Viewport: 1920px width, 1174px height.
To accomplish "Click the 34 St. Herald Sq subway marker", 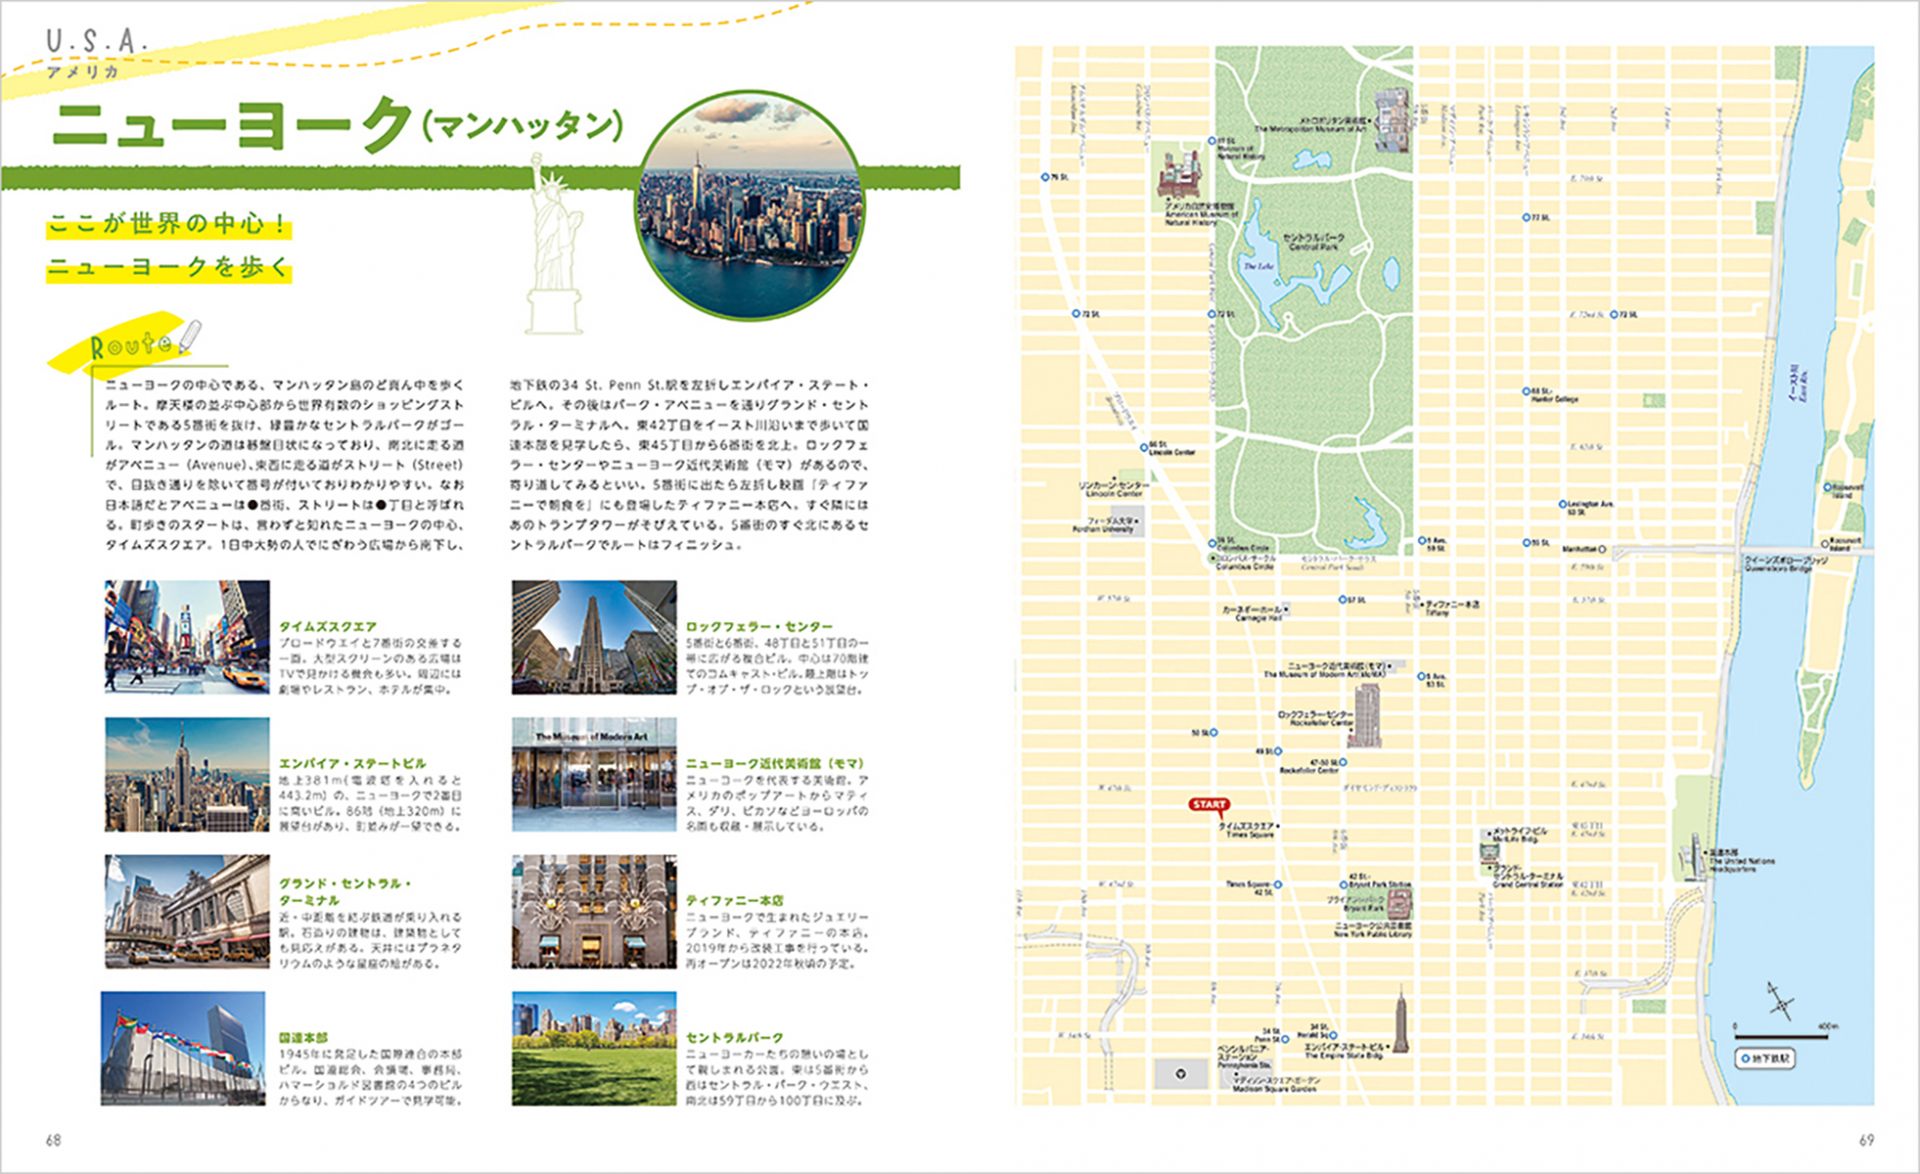I will 1334,1036.
